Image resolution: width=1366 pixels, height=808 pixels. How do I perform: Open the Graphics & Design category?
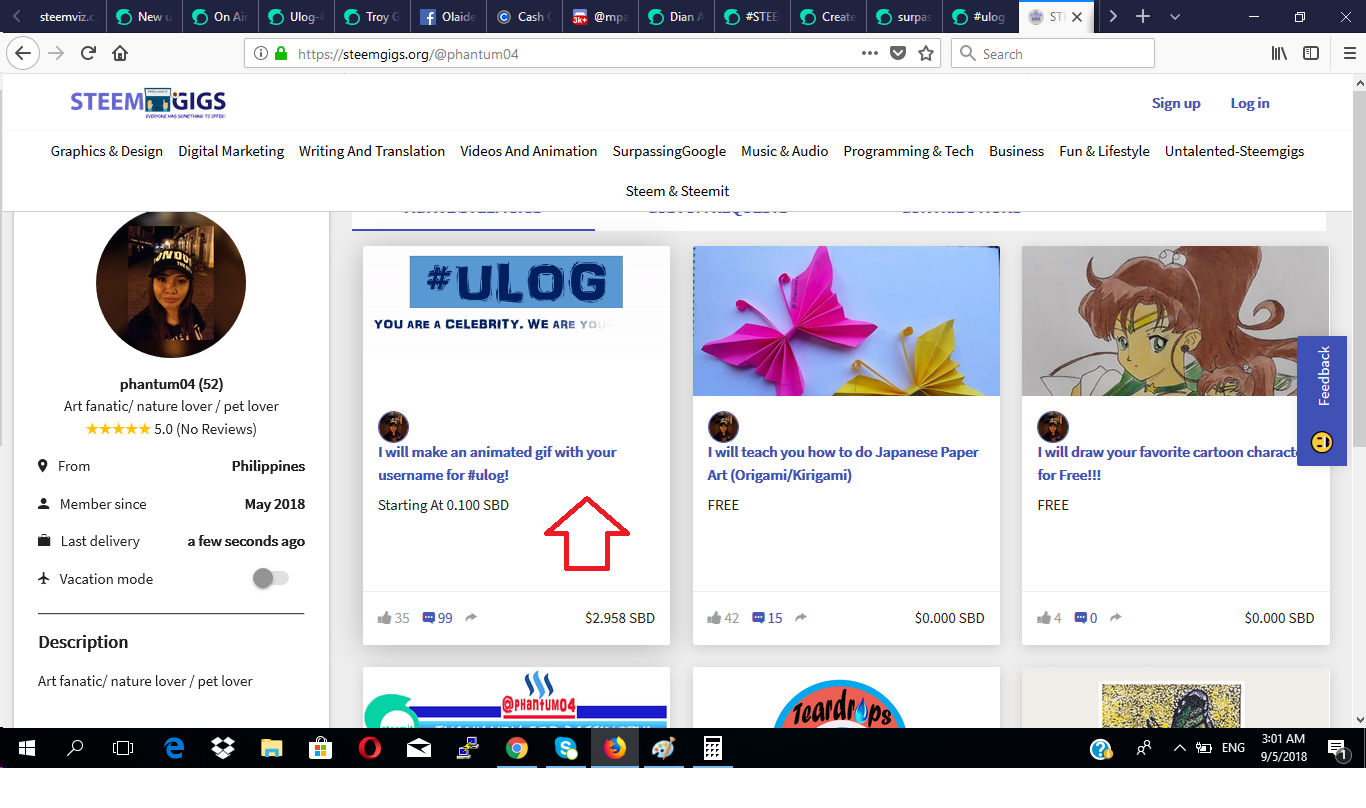(x=107, y=151)
